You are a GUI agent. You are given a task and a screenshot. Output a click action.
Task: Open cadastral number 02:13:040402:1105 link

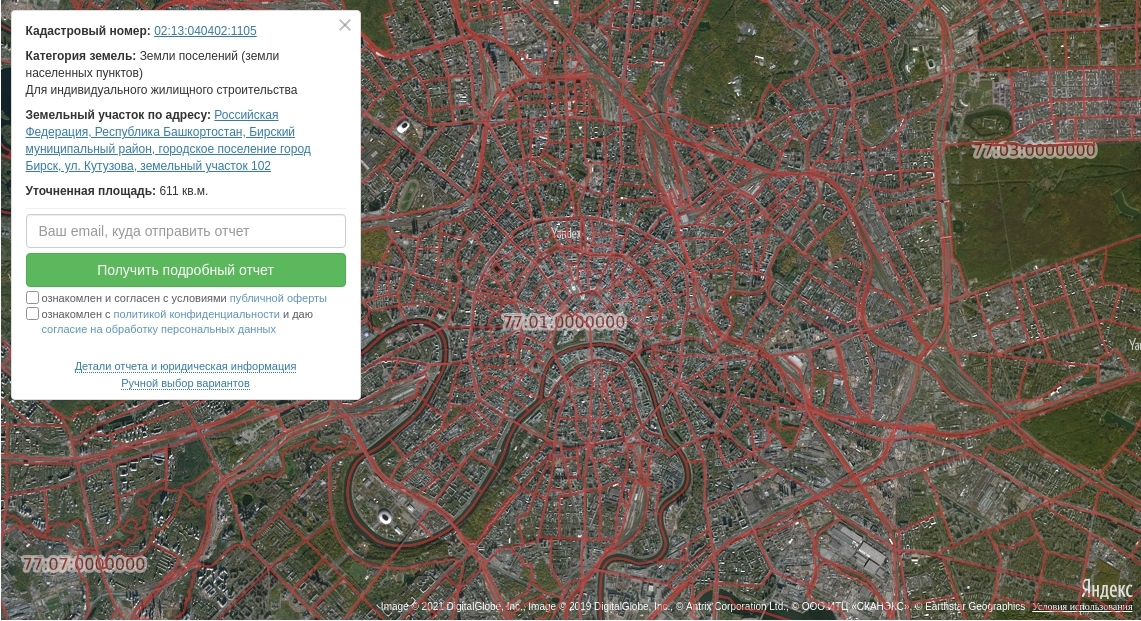205,31
